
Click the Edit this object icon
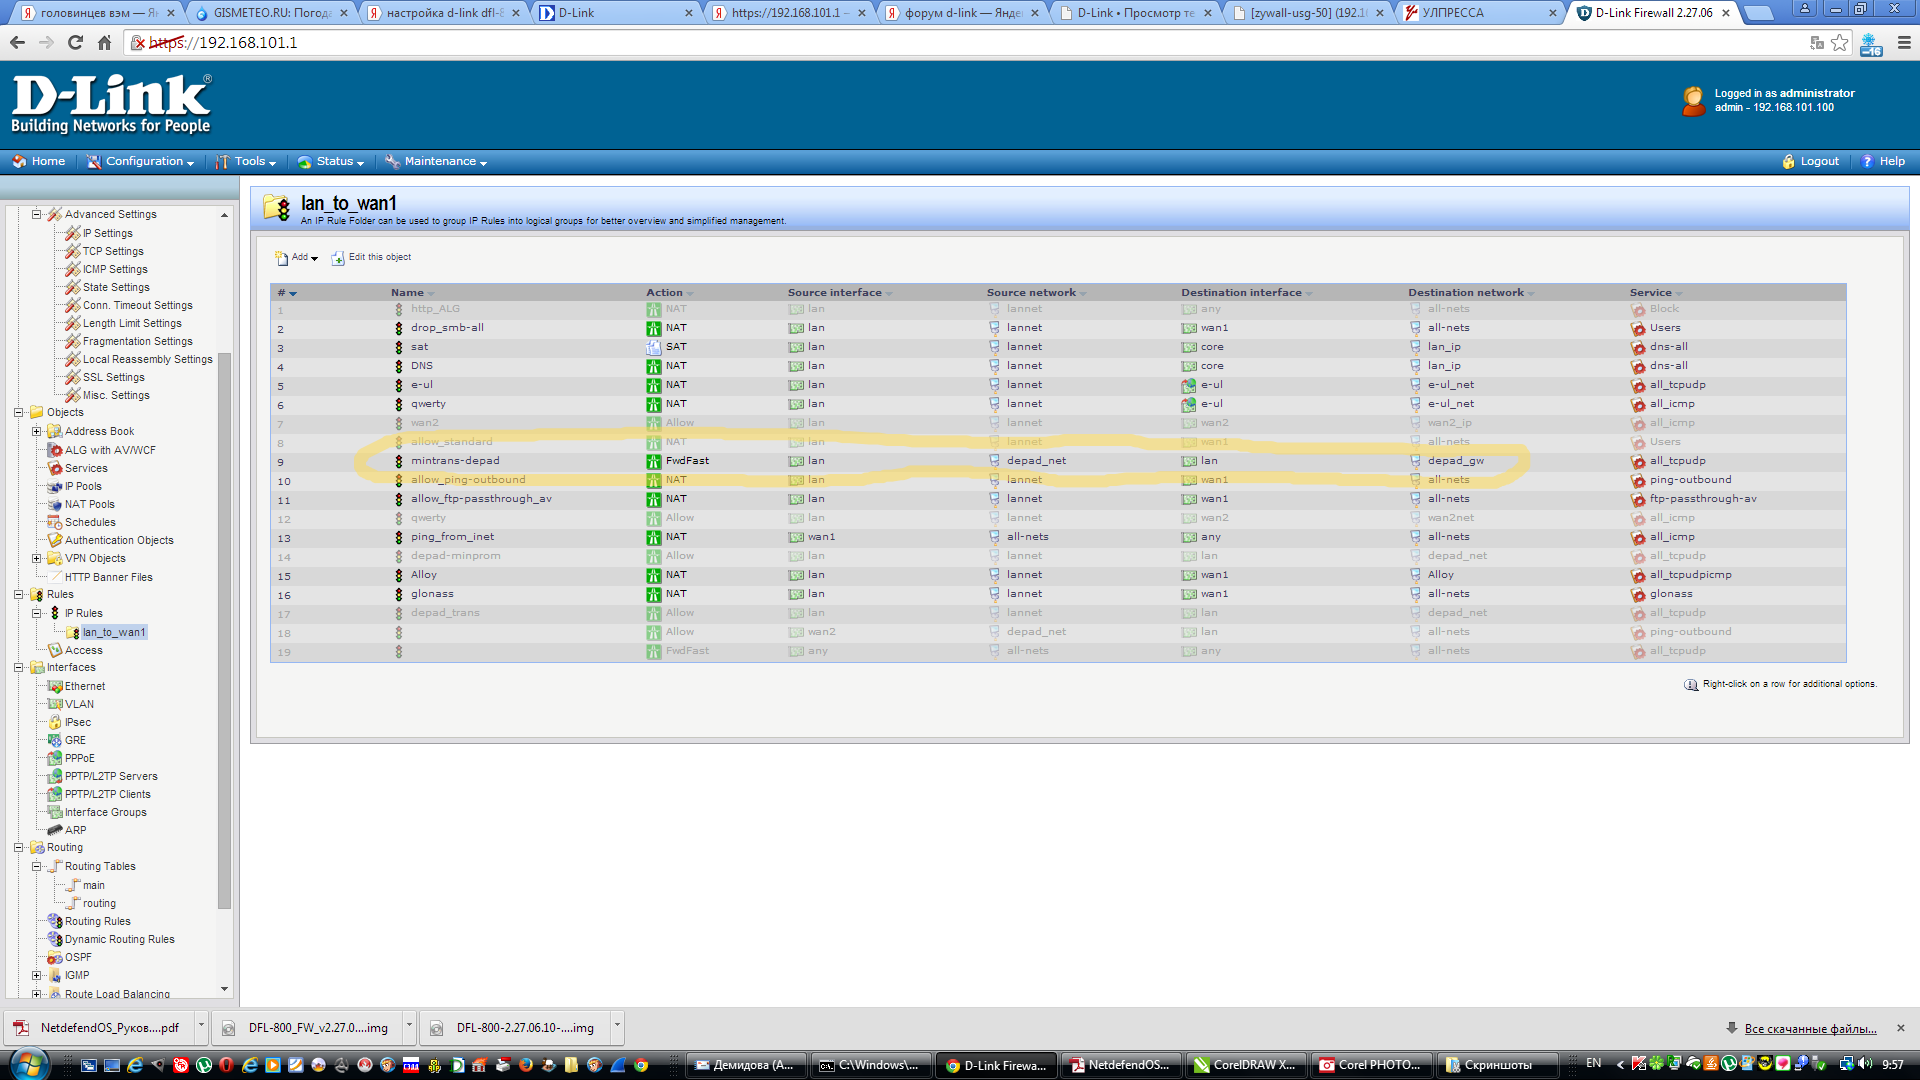(338, 258)
